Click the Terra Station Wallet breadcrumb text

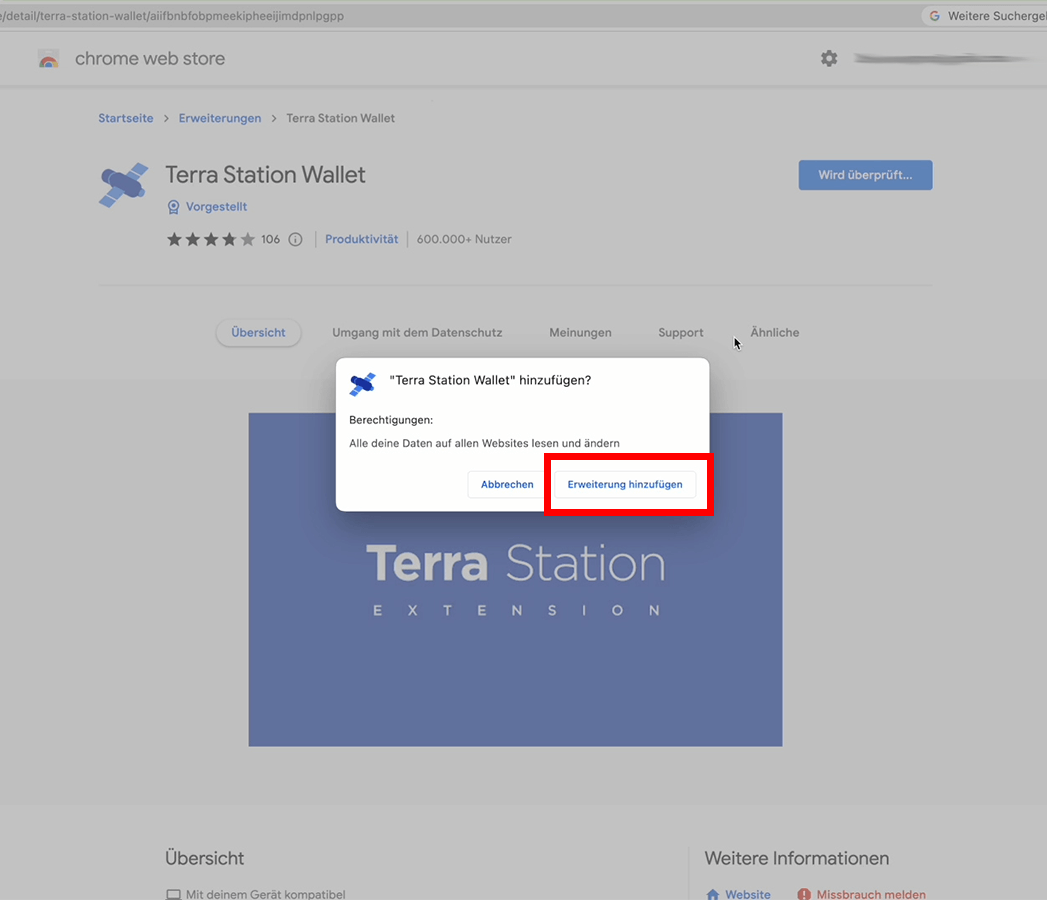341,118
